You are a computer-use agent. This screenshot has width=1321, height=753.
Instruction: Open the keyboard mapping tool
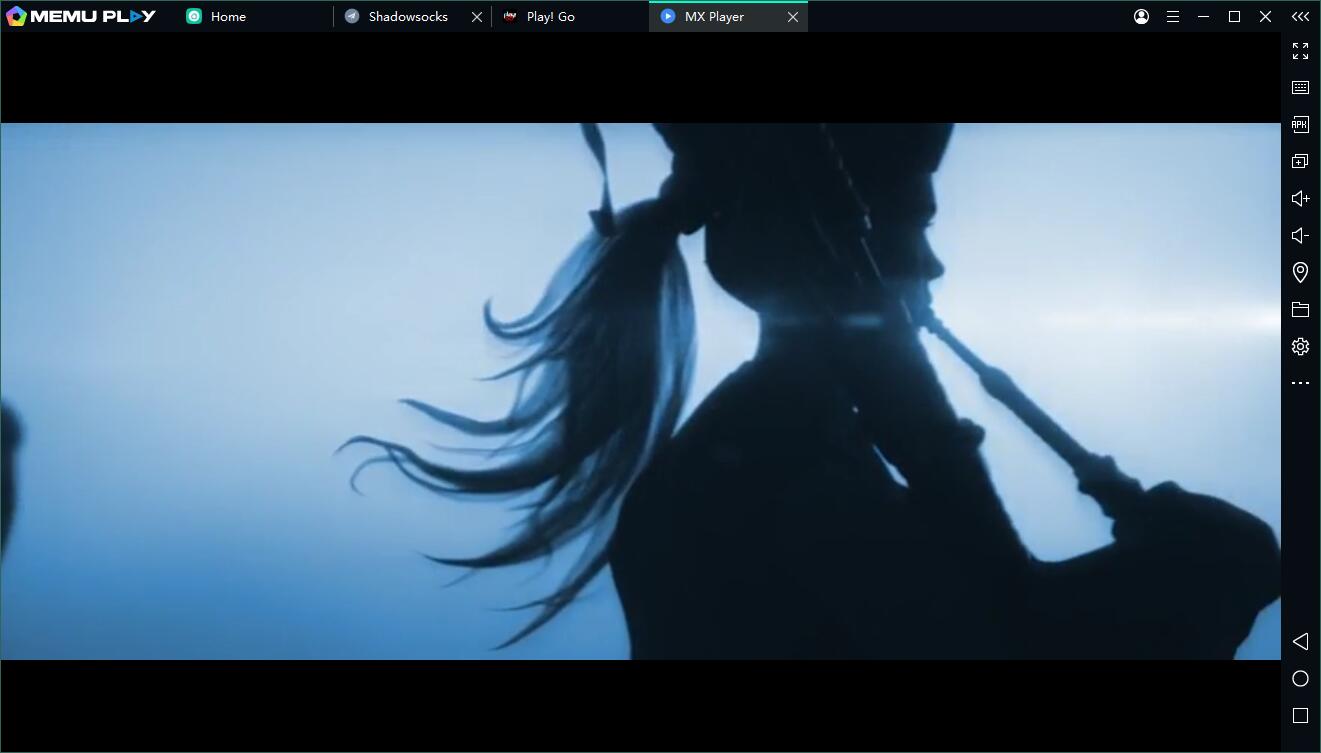(x=1300, y=87)
